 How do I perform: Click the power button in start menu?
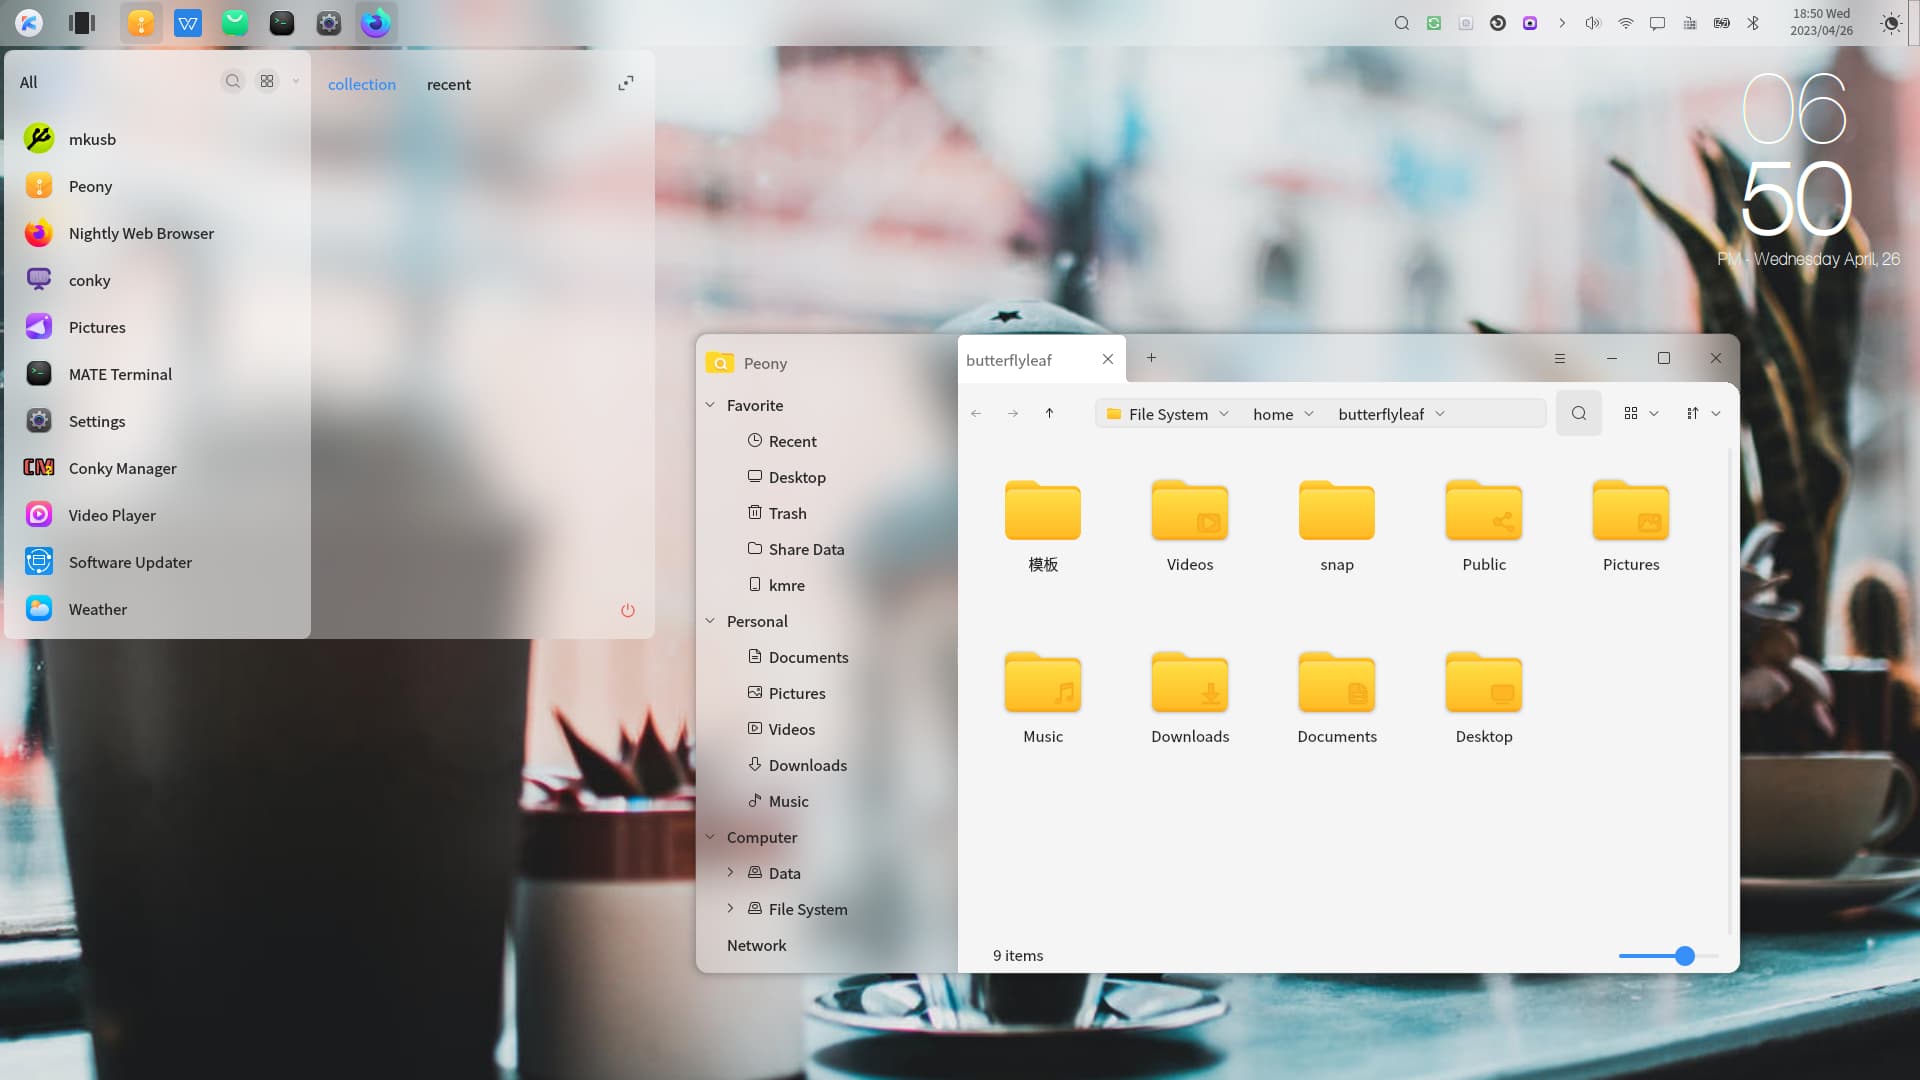[x=627, y=610]
